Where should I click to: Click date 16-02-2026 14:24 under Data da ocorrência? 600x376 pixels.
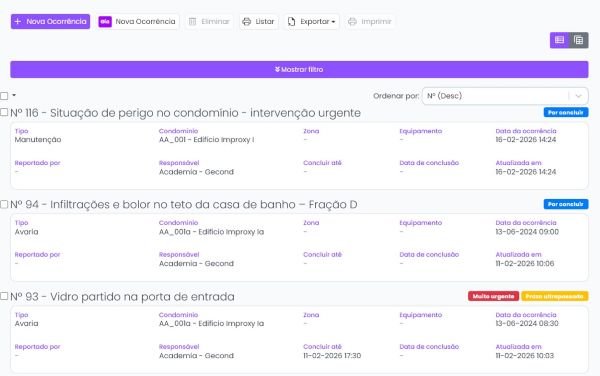click(x=526, y=140)
